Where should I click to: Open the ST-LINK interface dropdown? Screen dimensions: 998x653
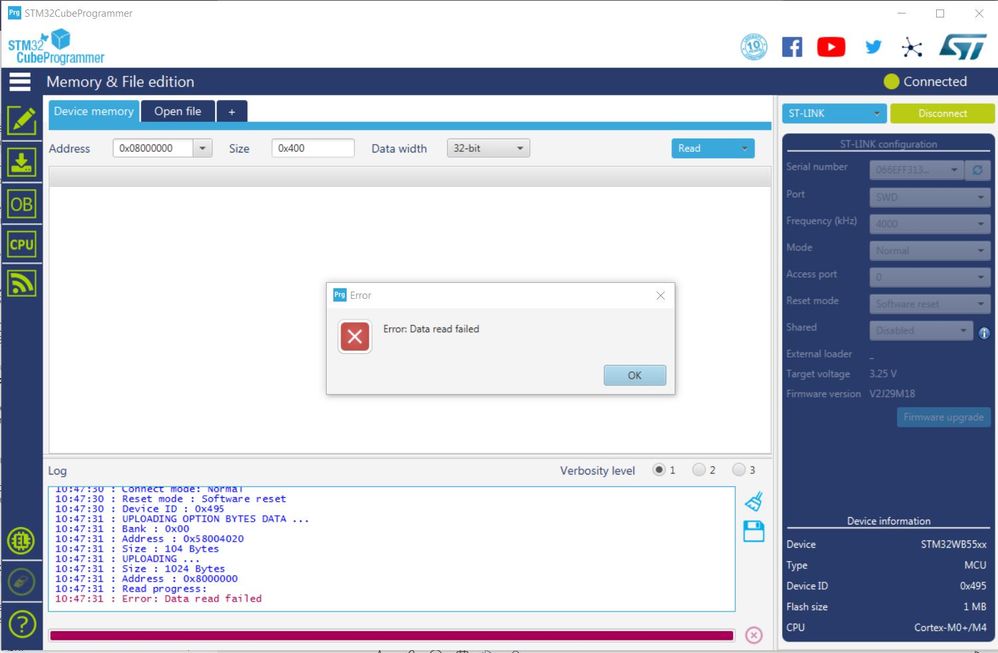(x=834, y=113)
